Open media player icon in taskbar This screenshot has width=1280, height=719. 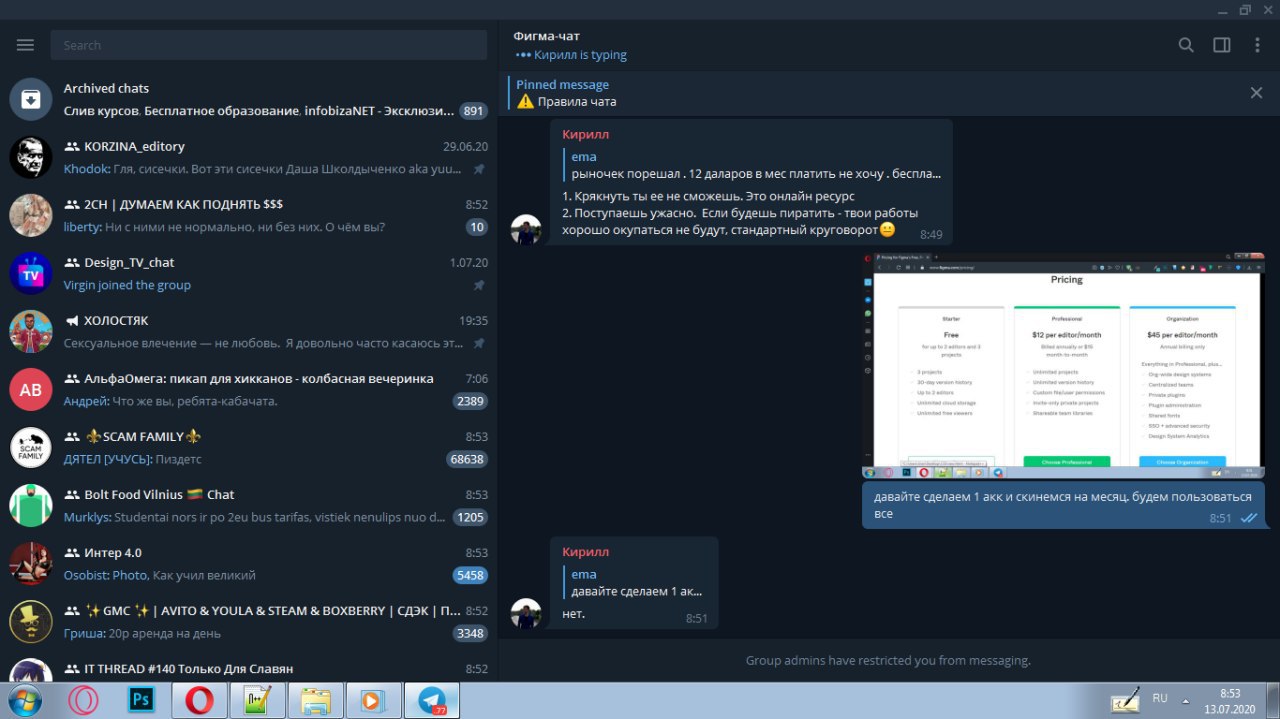(373, 700)
